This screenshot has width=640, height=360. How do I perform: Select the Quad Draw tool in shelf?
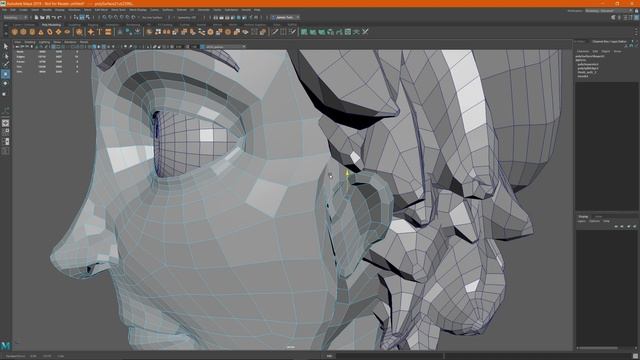[x=292, y=31]
